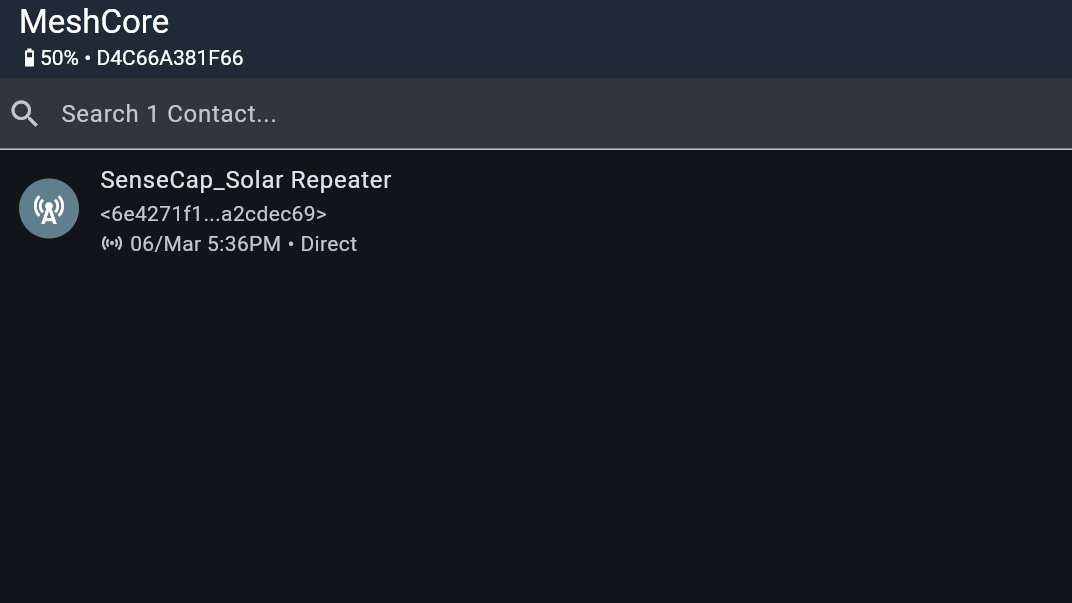Click the magnifying glass search icon
The width and height of the screenshot is (1072, 603).
pyautogui.click(x=25, y=114)
